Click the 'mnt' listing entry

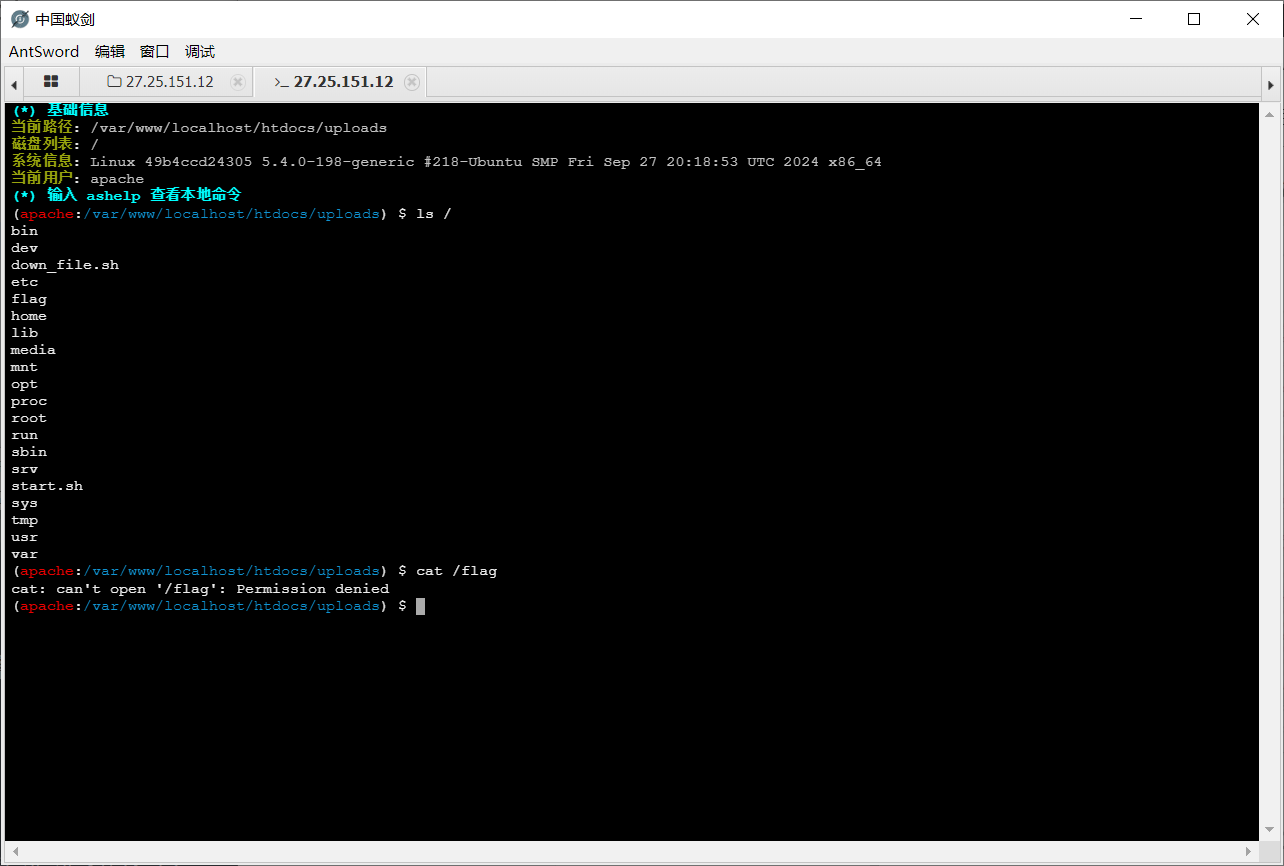[x=24, y=367]
